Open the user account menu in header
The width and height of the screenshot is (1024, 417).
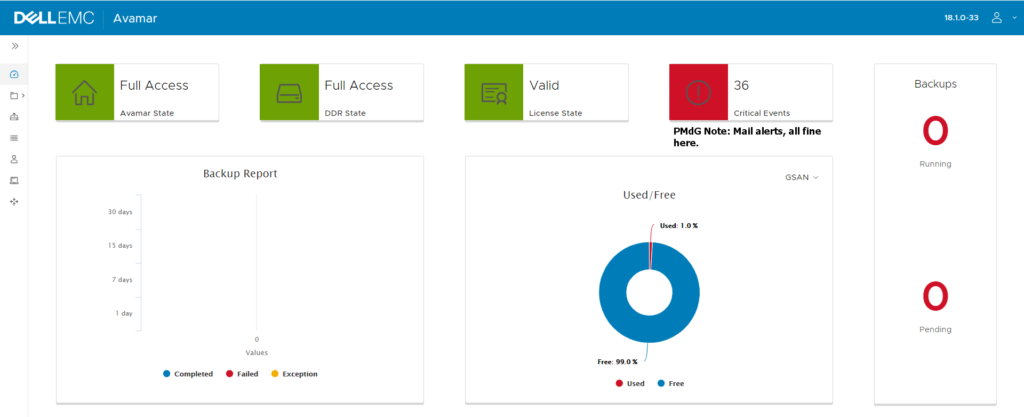click(997, 18)
